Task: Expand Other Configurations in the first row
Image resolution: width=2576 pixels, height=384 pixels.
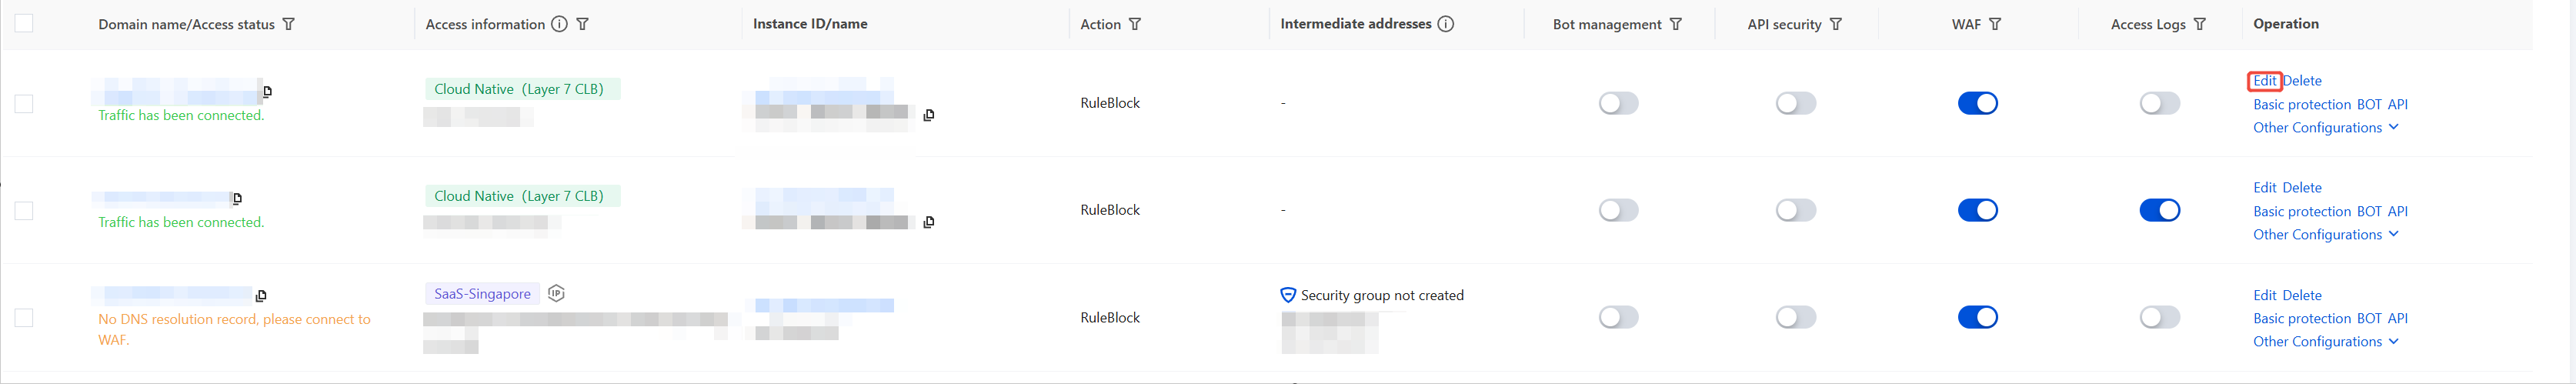Action: pyautogui.click(x=2325, y=128)
